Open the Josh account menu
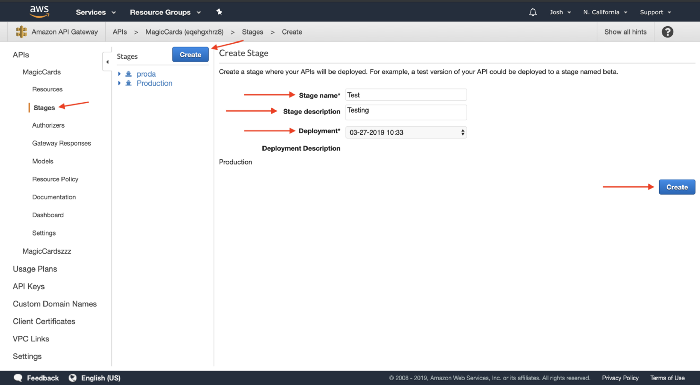 [560, 12]
